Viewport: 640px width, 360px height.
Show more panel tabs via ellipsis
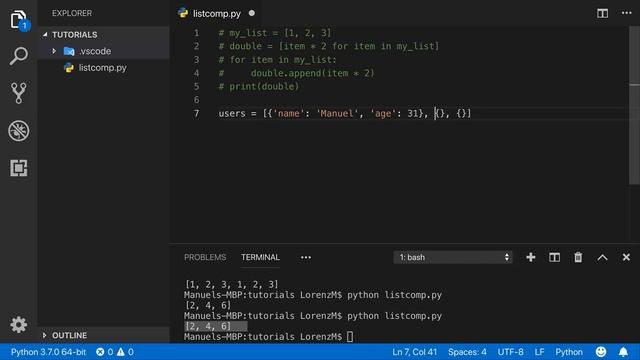click(306, 257)
